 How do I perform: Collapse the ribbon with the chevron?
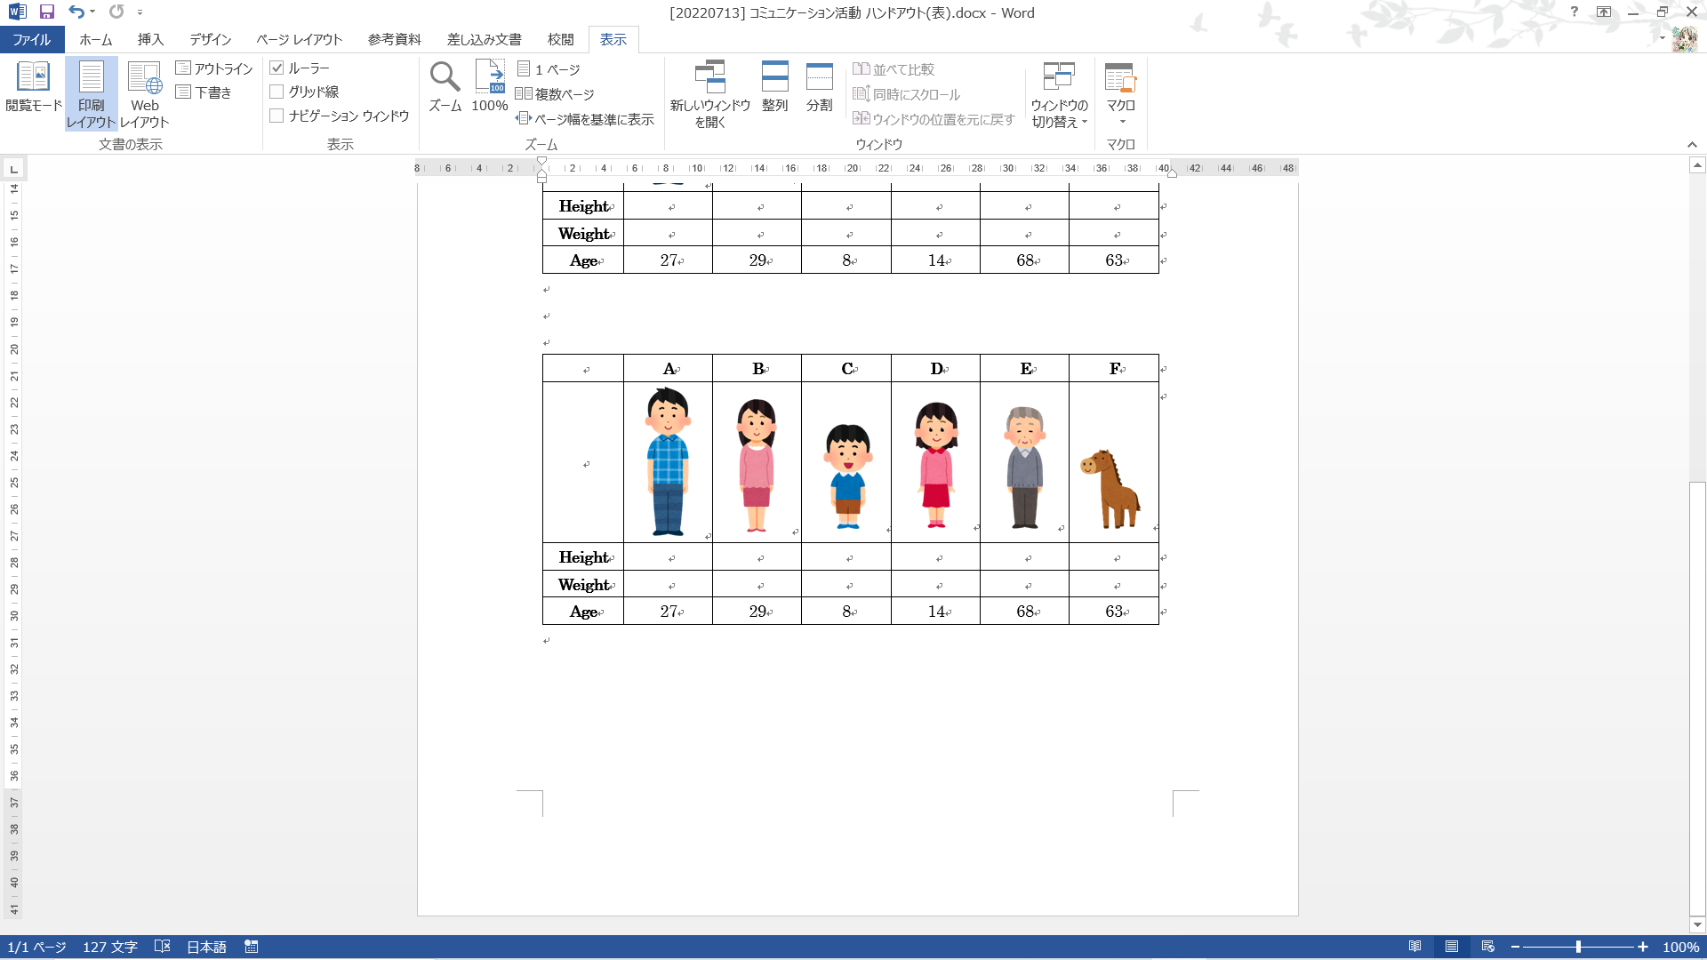(1692, 145)
